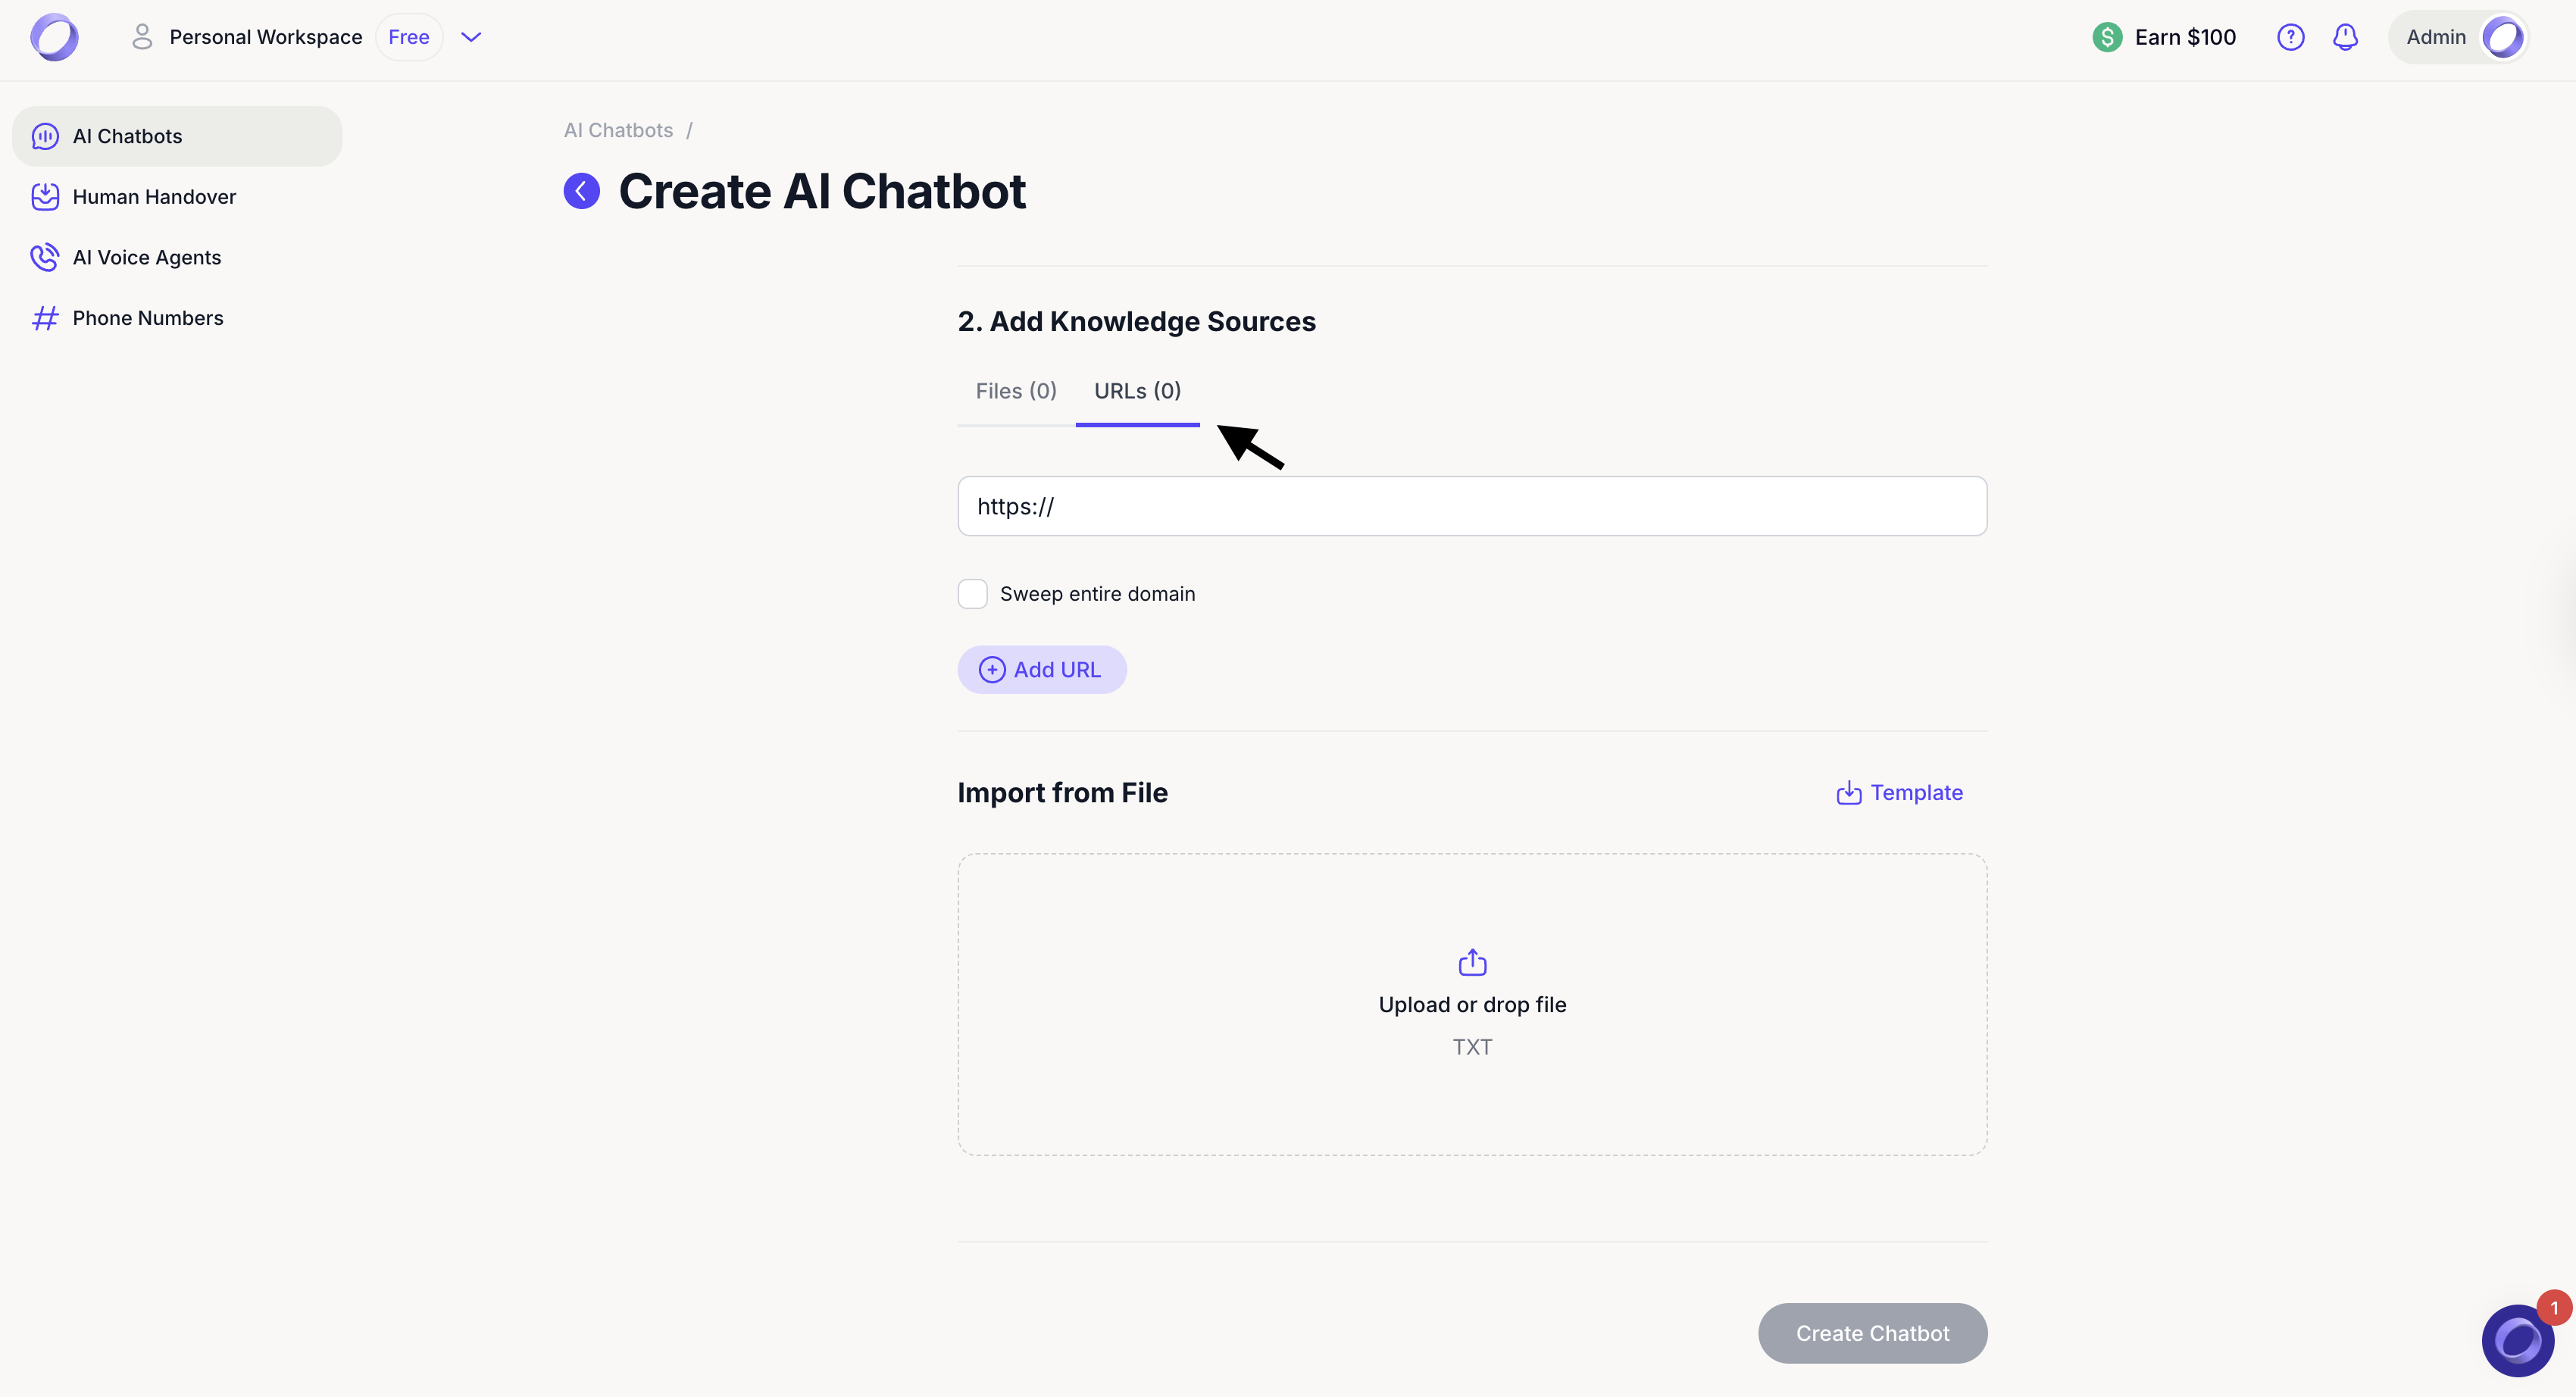Click the green dollar Earn $100 icon
This screenshot has height=1397, width=2576.
[x=2107, y=37]
